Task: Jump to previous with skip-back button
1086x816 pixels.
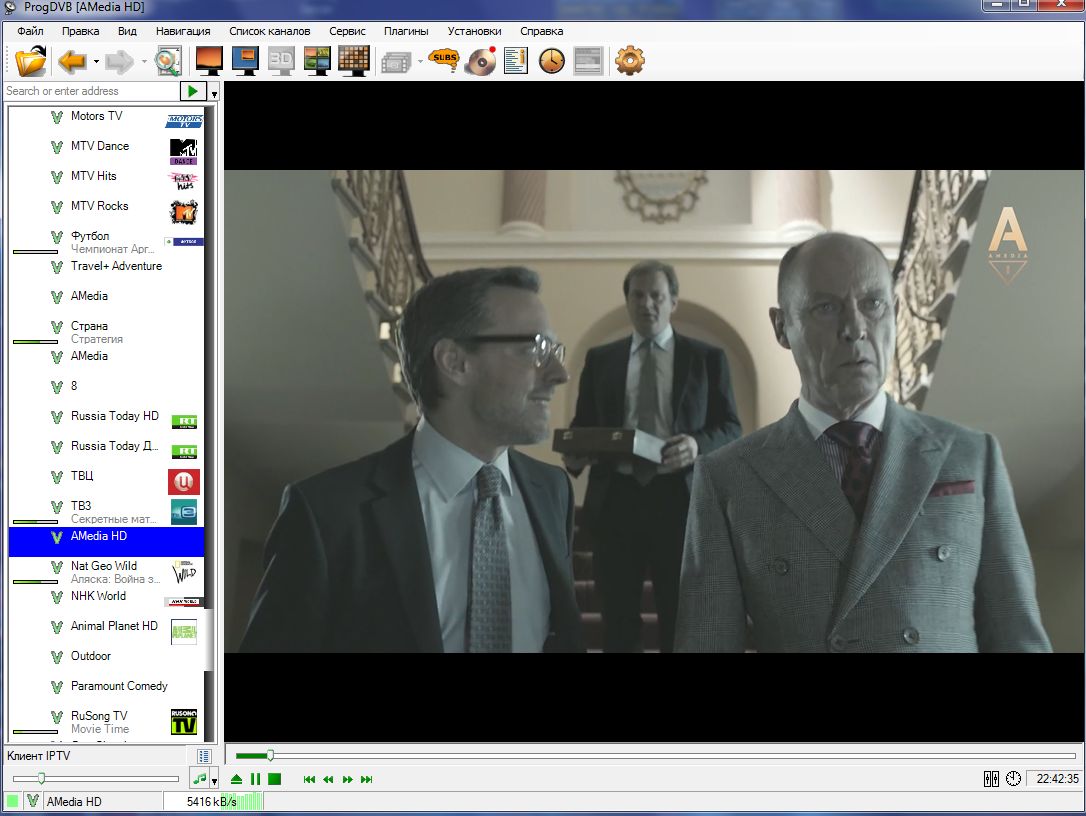Action: point(309,779)
